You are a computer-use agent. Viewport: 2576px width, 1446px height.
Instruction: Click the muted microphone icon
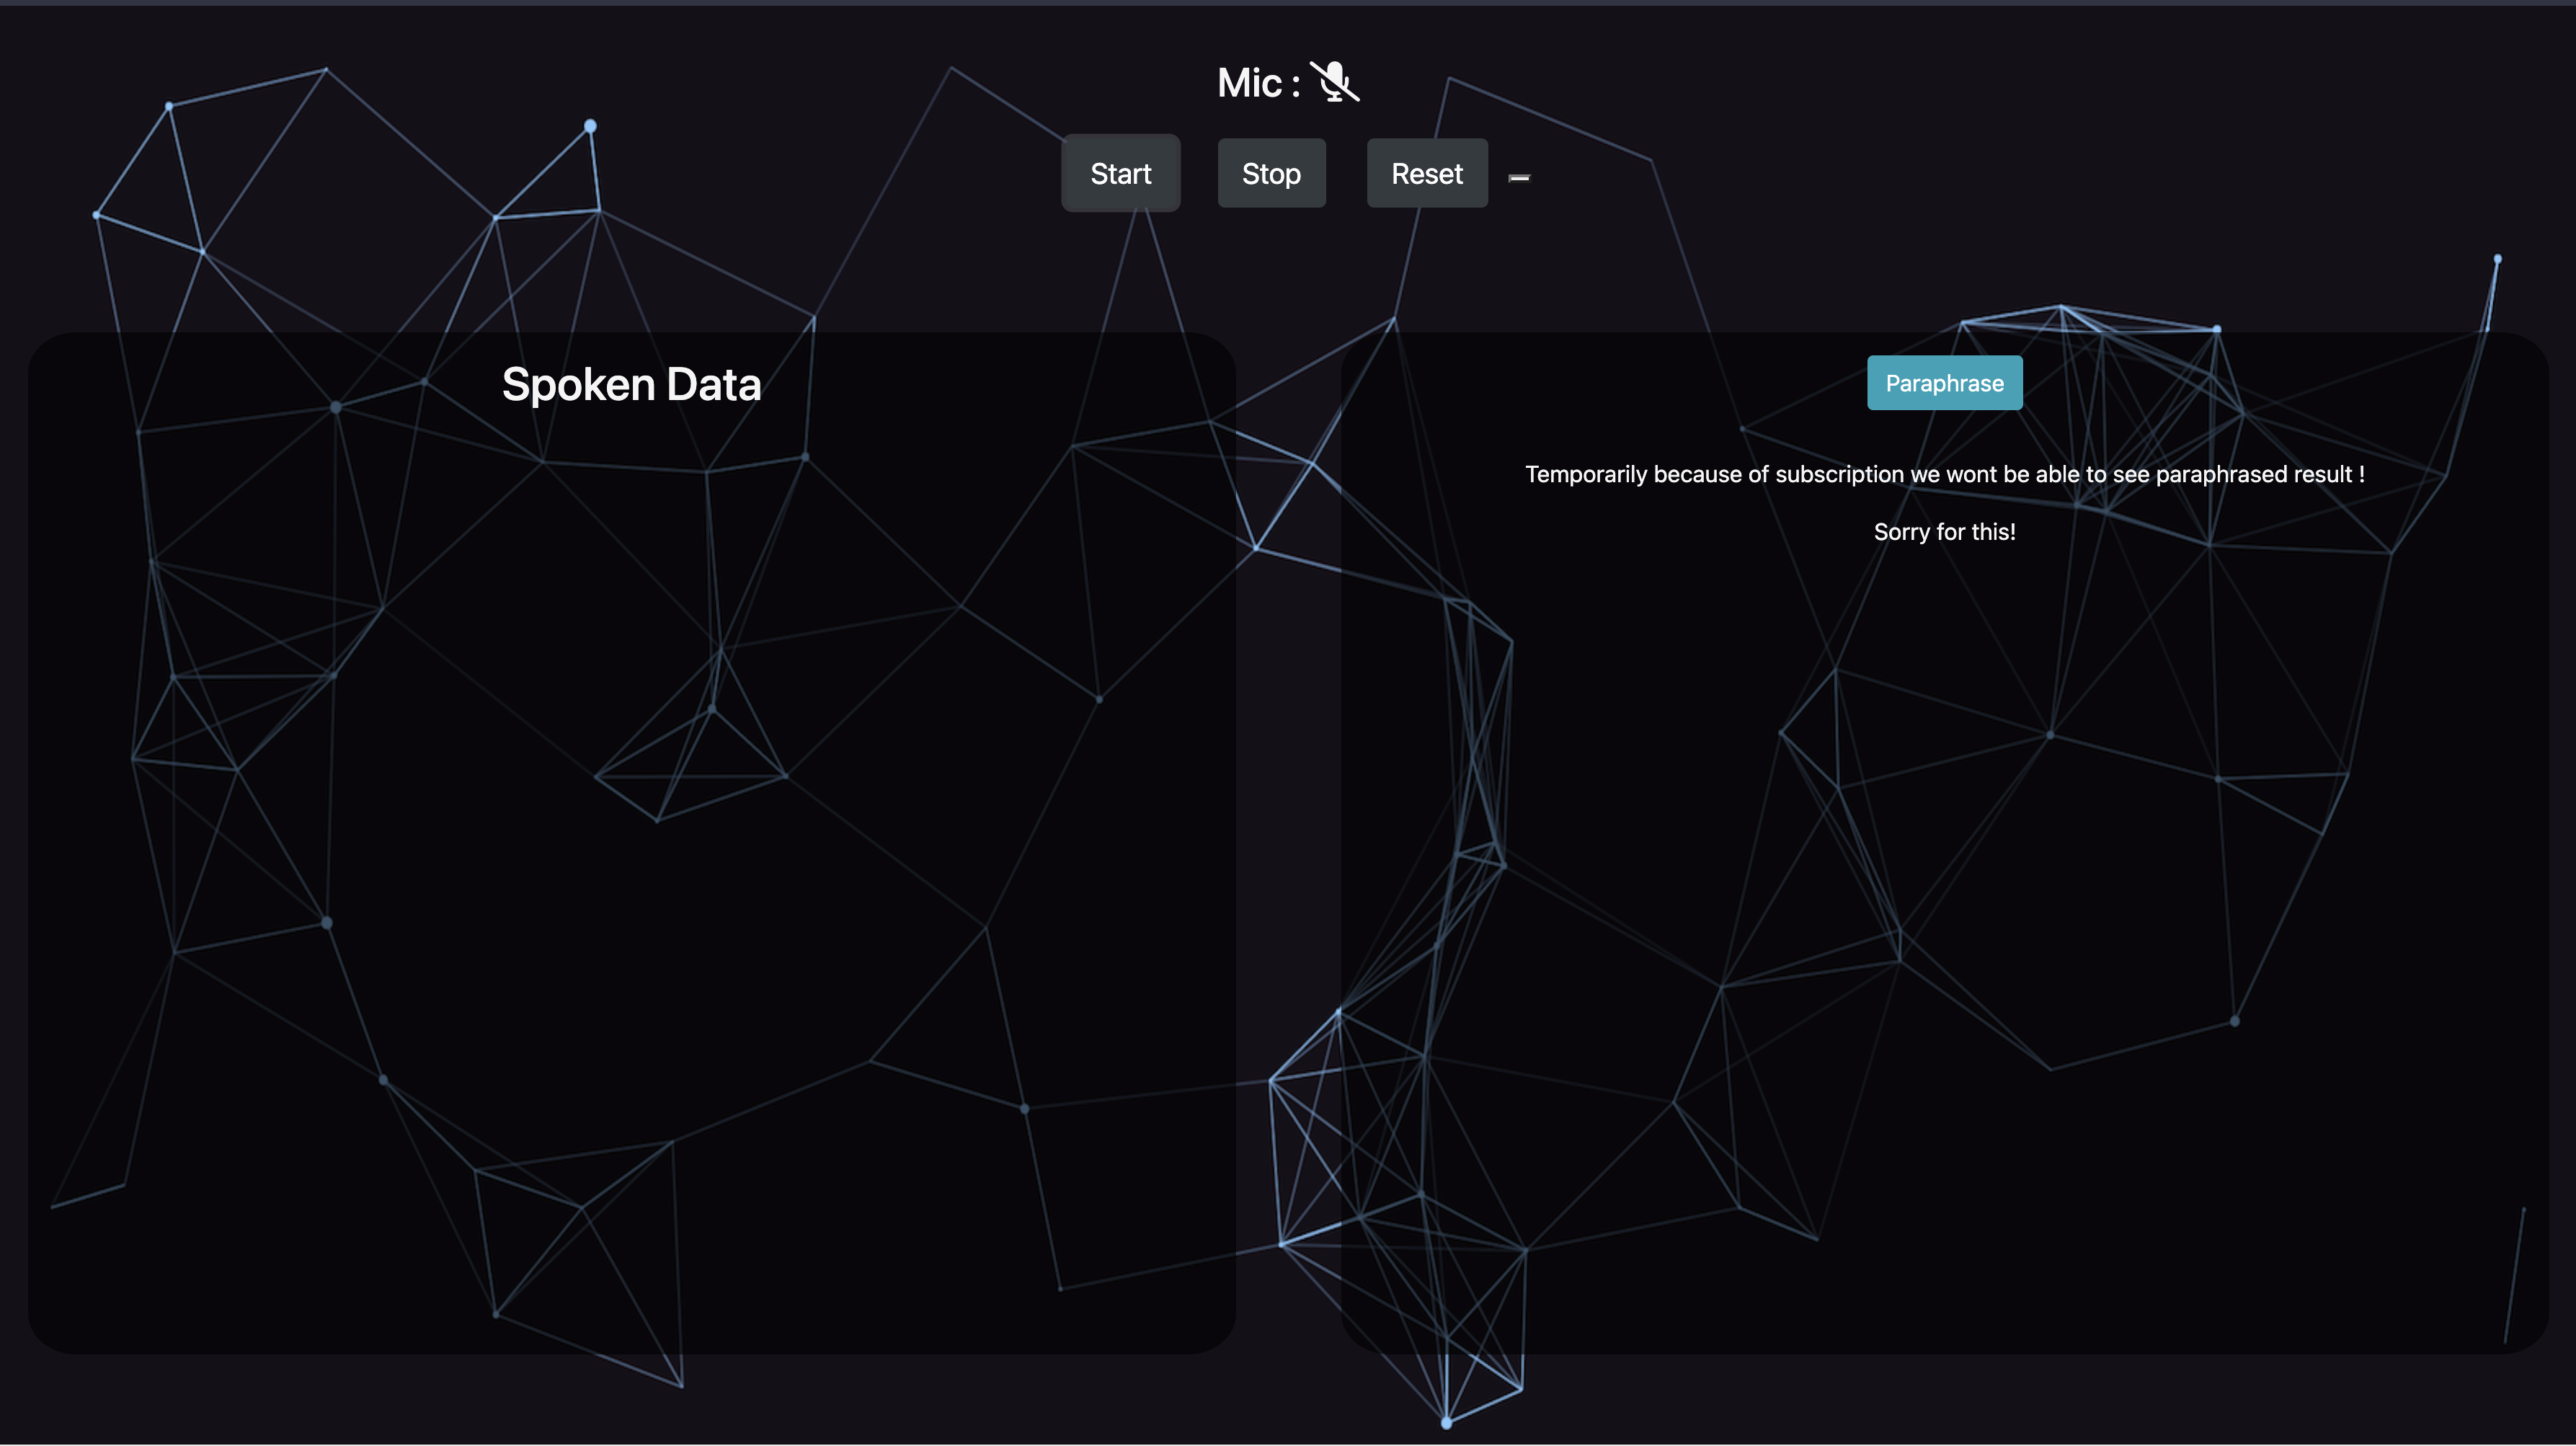pos(1334,82)
